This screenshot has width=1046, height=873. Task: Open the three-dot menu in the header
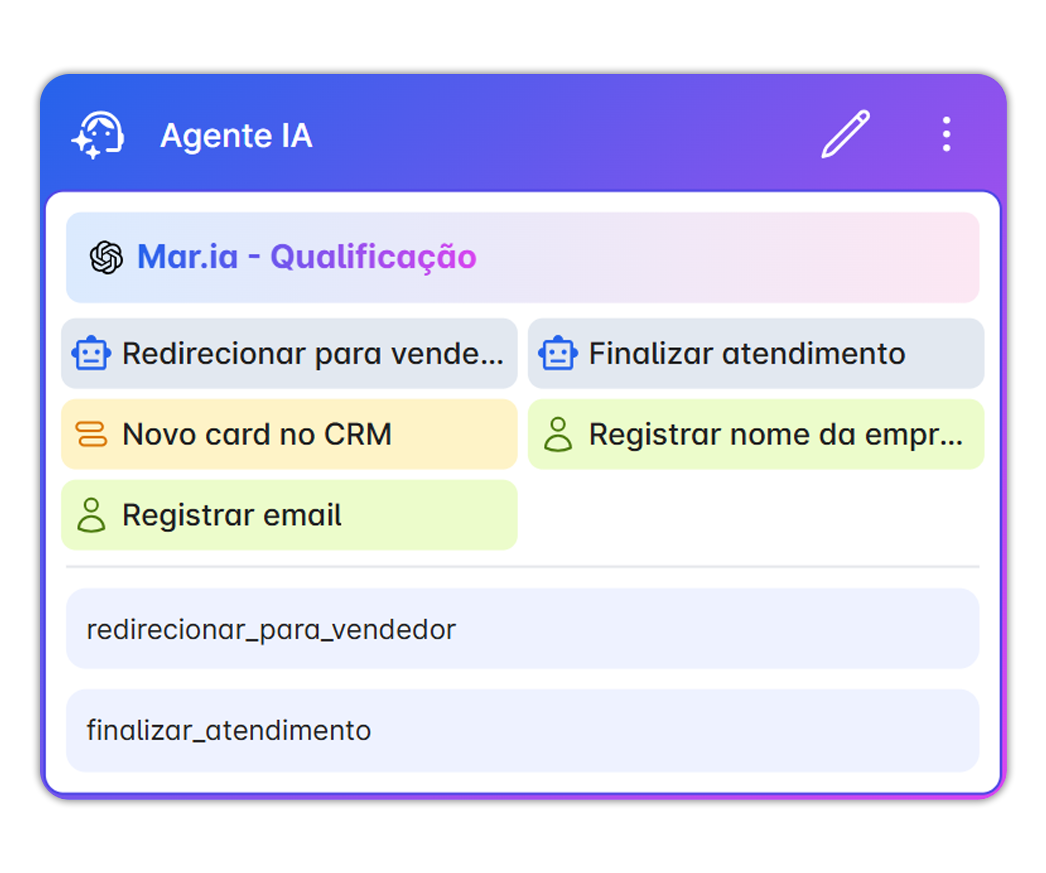coord(946,135)
